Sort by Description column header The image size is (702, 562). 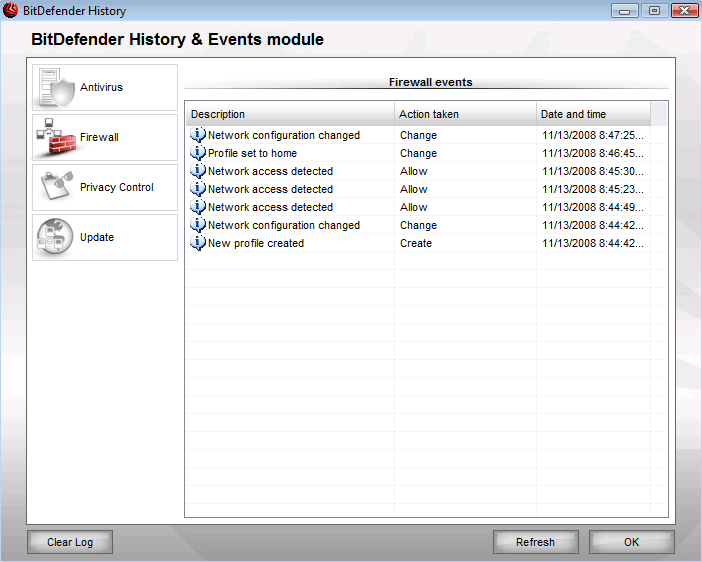290,114
